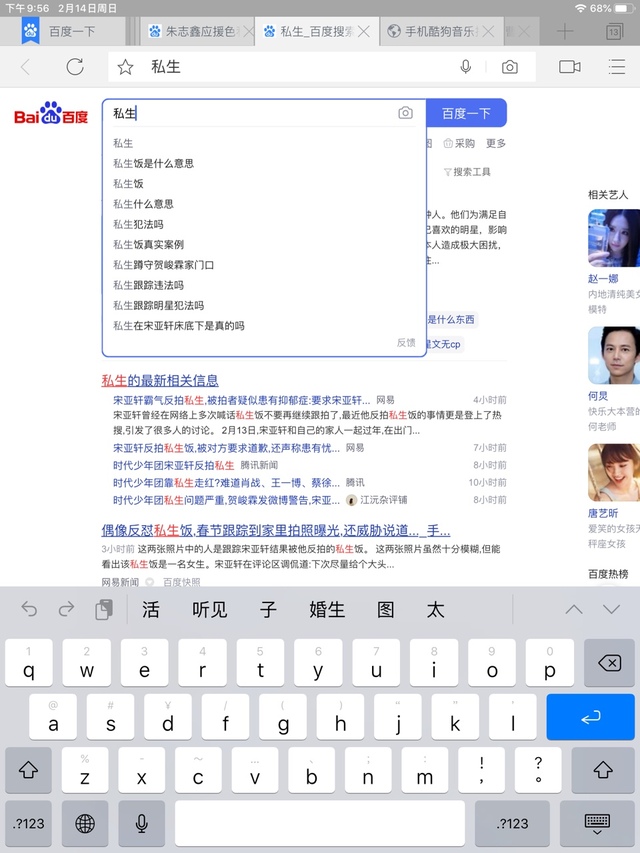The image size is (640, 853).
Task: Add a new tab with plus icon
Action: [565, 31]
